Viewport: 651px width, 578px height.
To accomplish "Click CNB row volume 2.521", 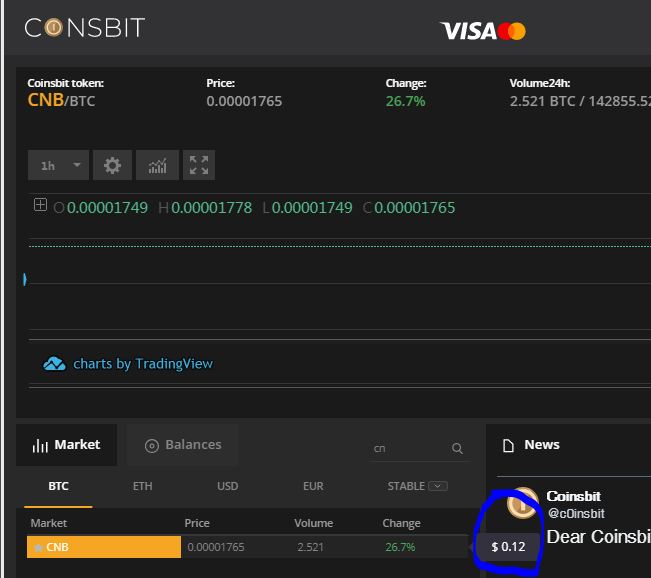I will click(311, 547).
